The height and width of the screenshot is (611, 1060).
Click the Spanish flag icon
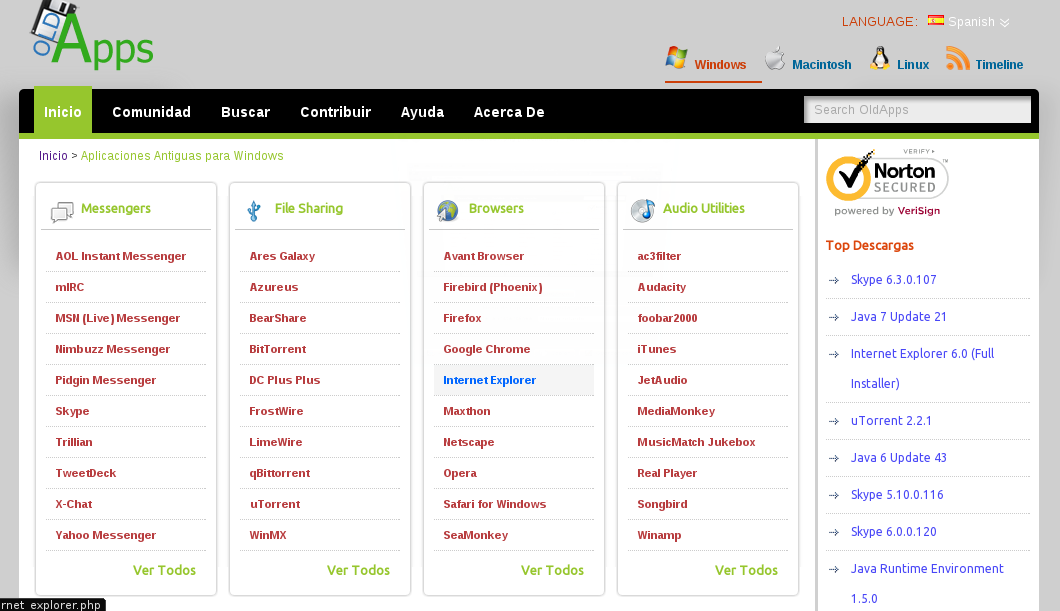935,21
